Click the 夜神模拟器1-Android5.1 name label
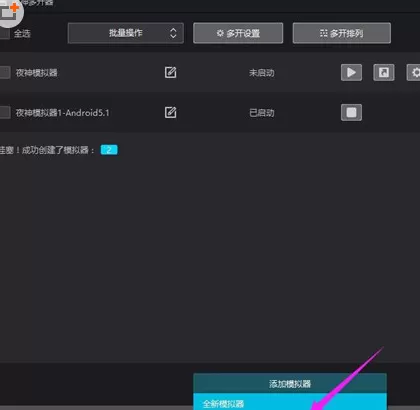This screenshot has height=410, width=420. 63,113
